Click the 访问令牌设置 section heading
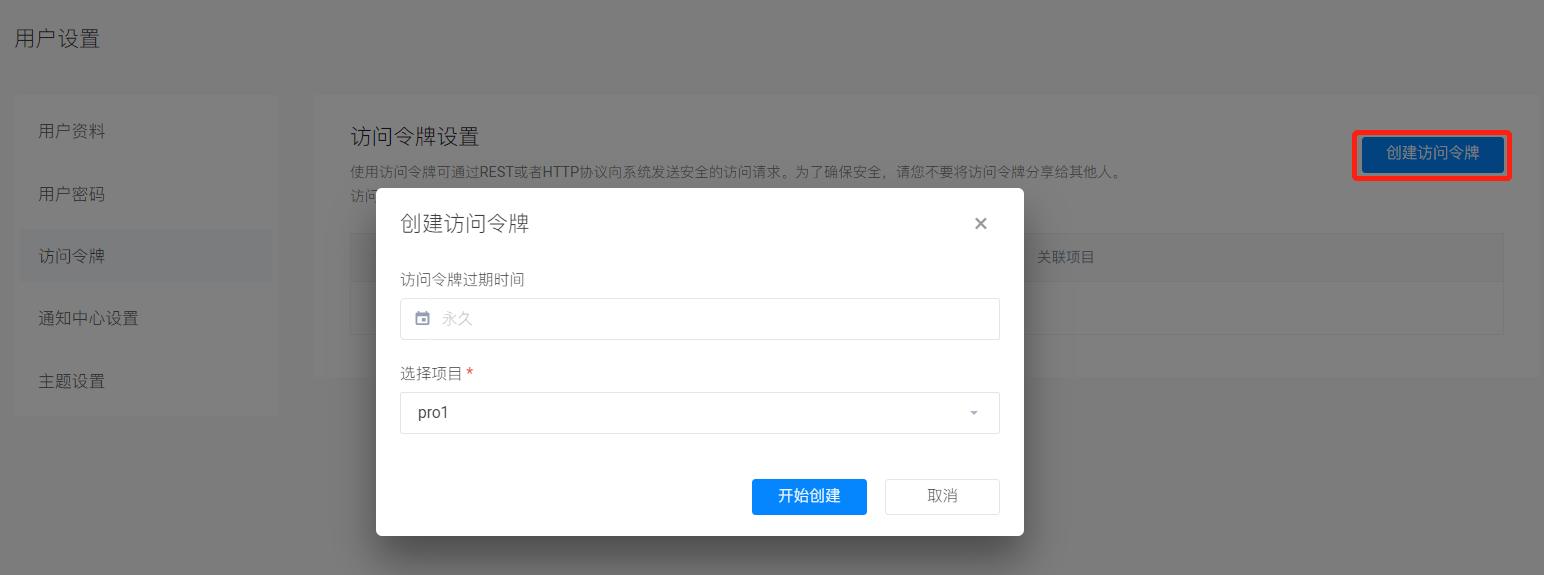This screenshot has height=575, width=1544. (414, 137)
